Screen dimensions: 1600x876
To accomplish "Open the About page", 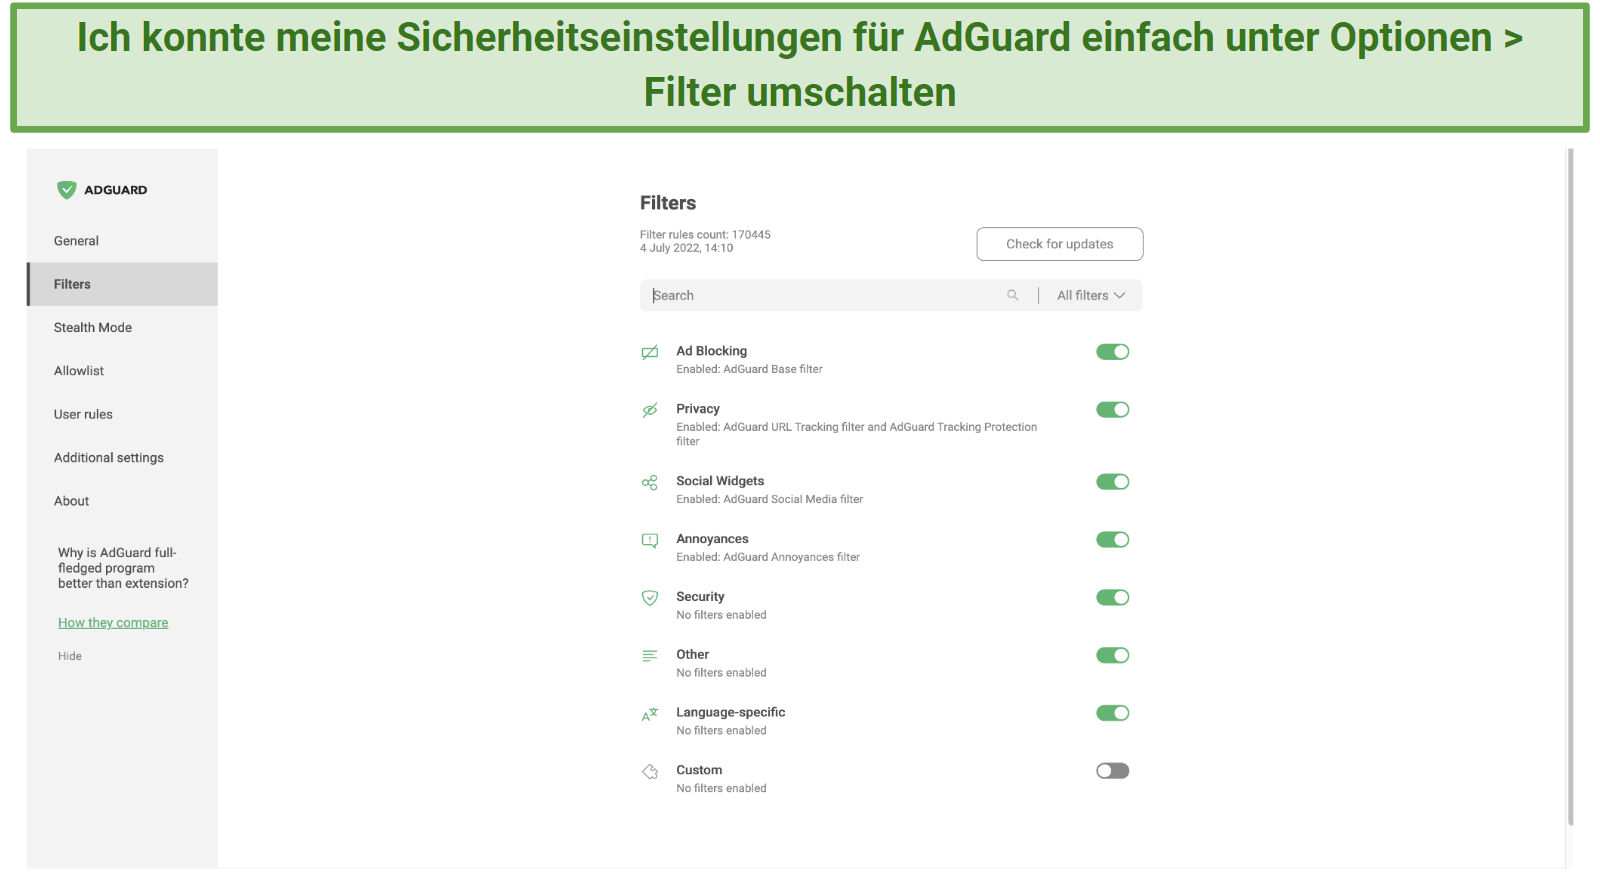I will click(x=122, y=501).
